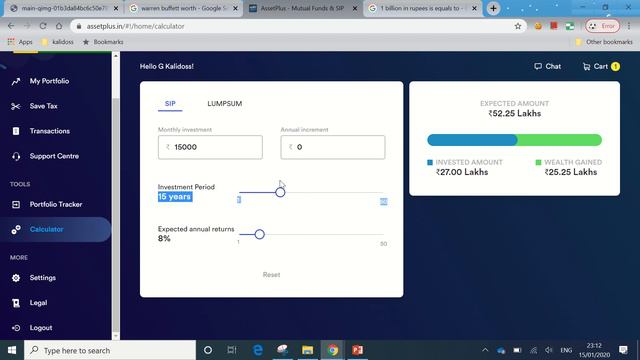Click the yellow cart count badge
The image size is (640, 360).
point(616,66)
